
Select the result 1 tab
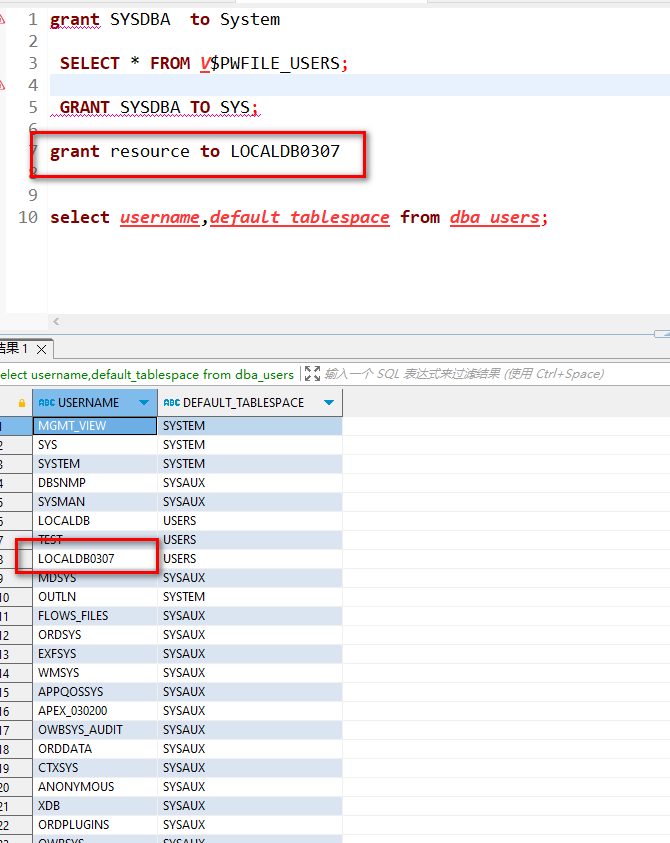click(x=14, y=348)
